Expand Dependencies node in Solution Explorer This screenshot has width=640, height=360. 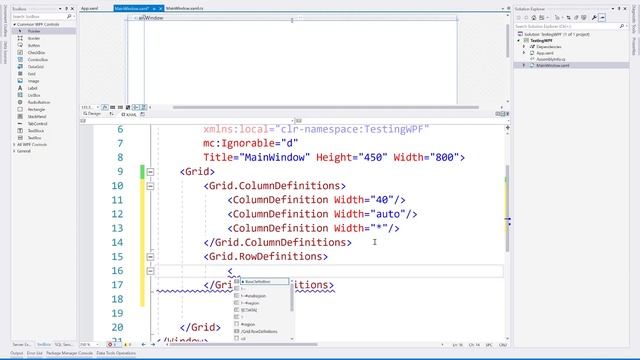pyautogui.click(x=524, y=47)
